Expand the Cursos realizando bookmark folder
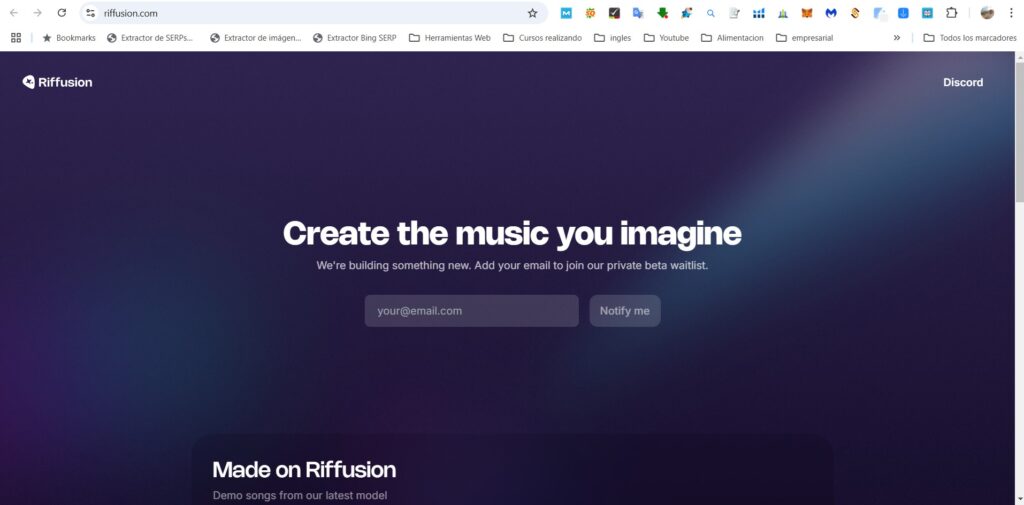The height and width of the screenshot is (505, 1024). click(543, 38)
